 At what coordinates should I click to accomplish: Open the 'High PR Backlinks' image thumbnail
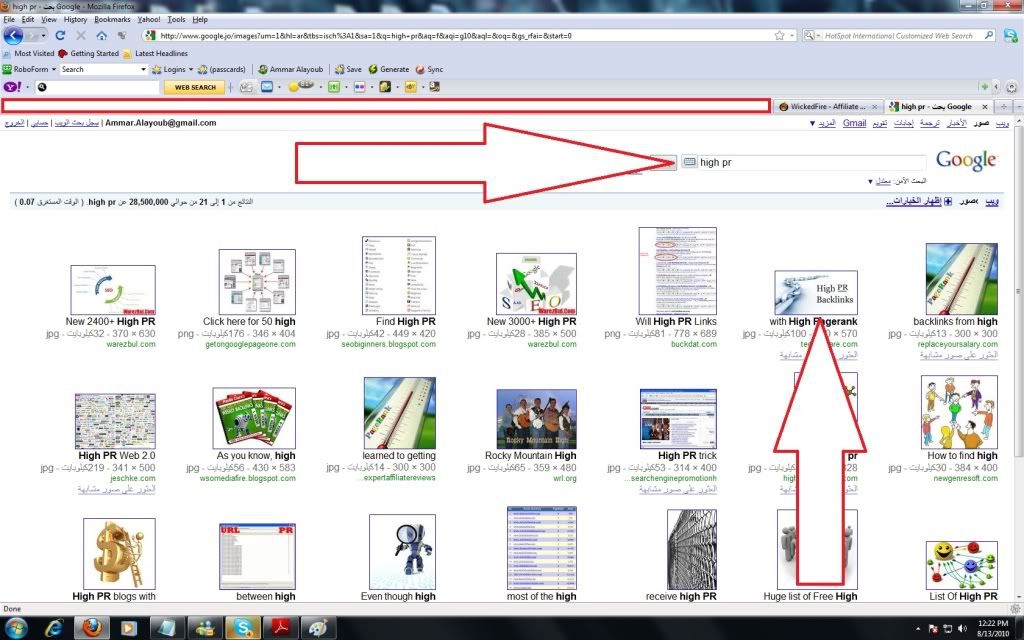(x=815, y=293)
